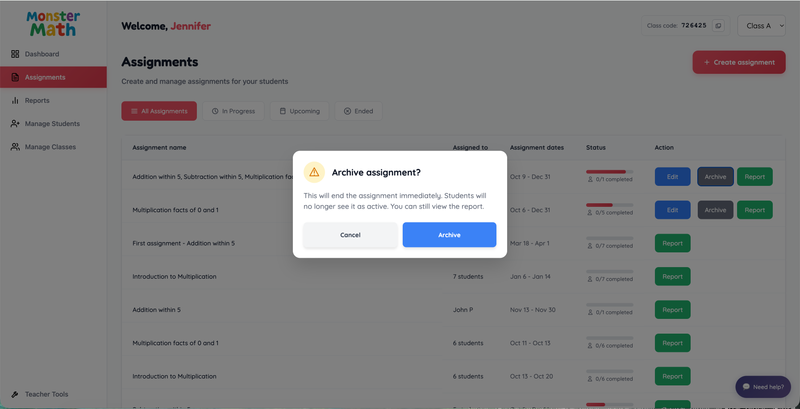
Task: Open Report for First assignment - Addition within 5
Action: pos(672,243)
